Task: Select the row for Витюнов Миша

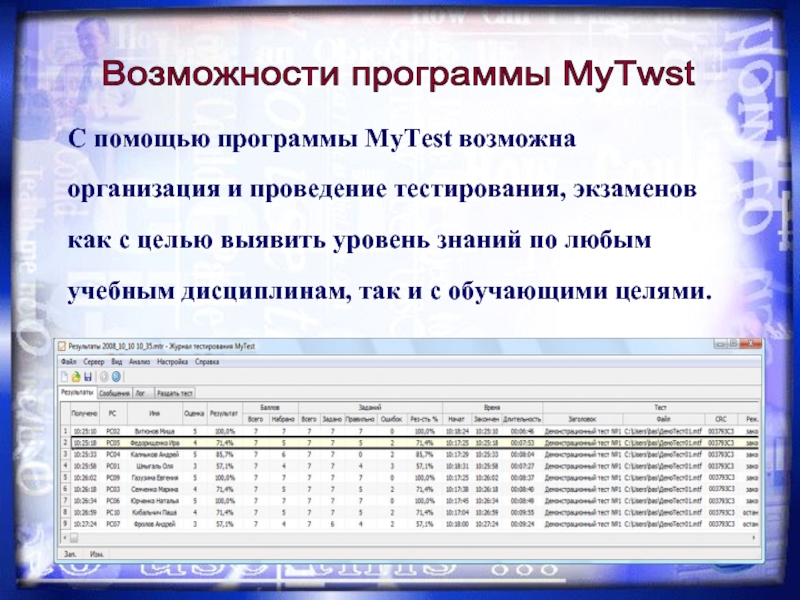Action: click(410, 431)
